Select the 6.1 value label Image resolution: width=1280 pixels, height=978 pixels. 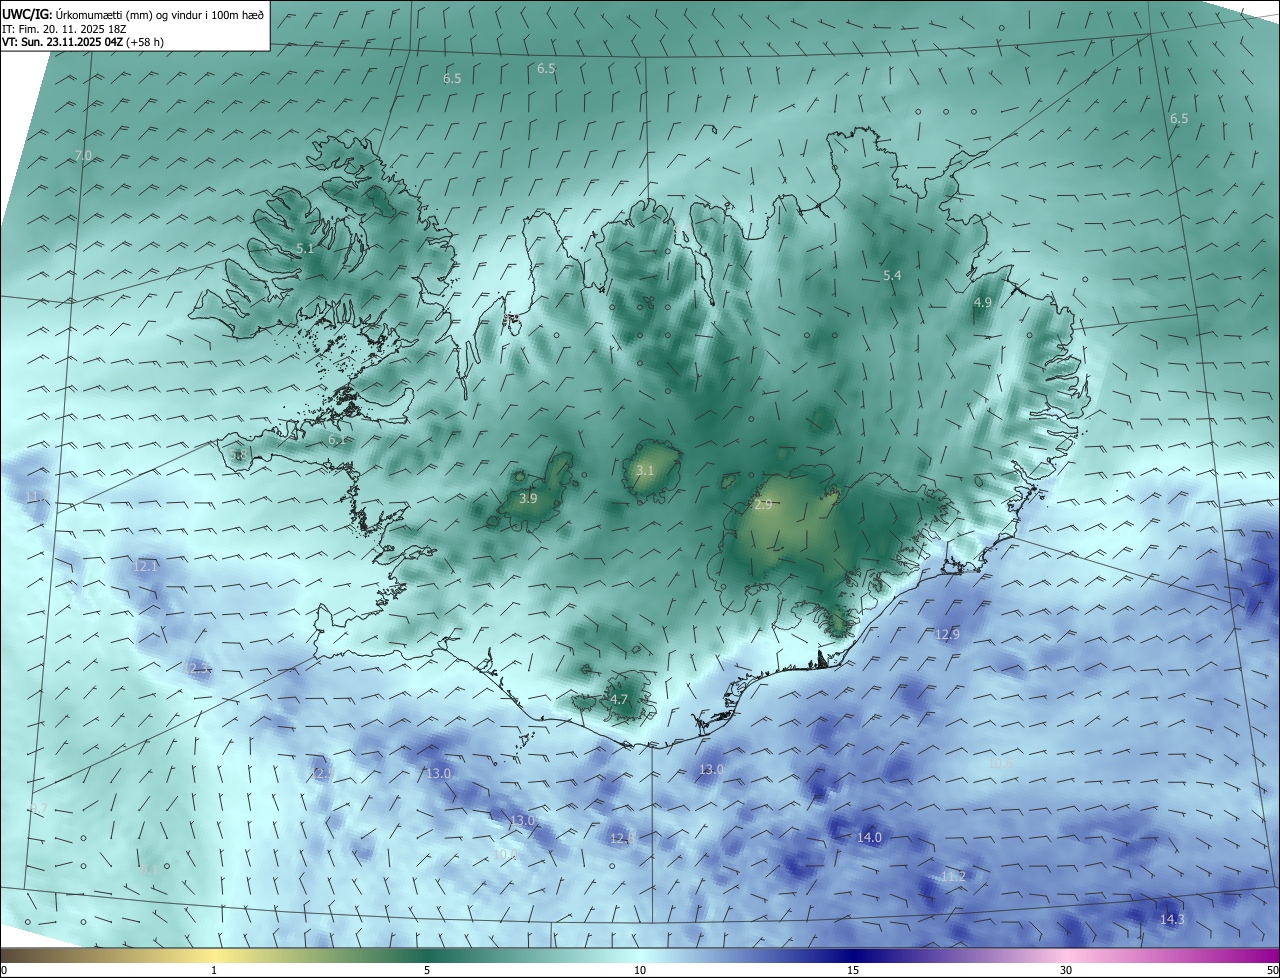337,439
